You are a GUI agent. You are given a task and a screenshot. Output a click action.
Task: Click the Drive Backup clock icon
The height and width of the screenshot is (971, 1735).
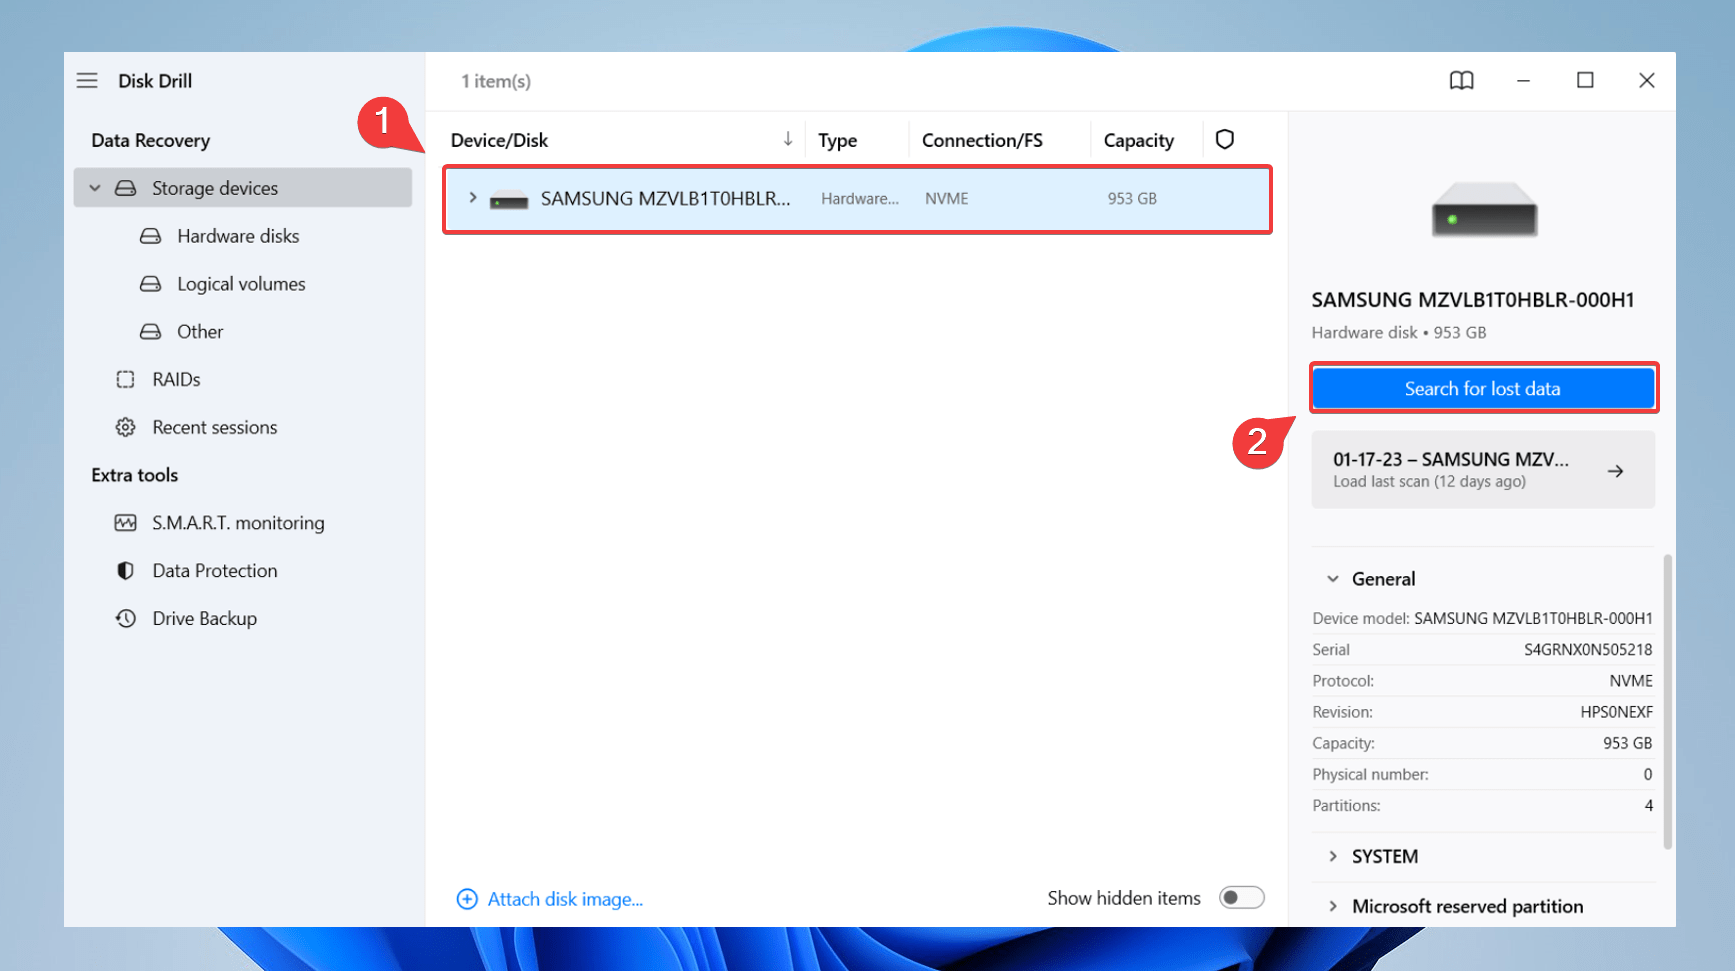tap(125, 618)
